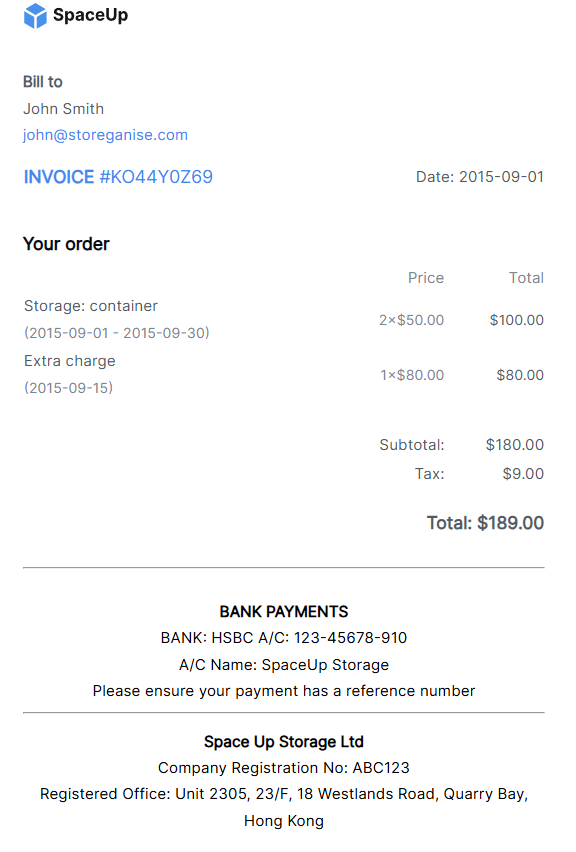Select the $100.00 line total
Viewport: 576px width, 852px height.
(517, 320)
